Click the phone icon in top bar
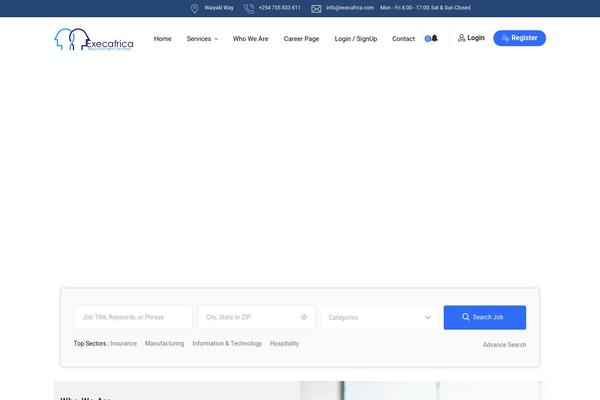600x400 pixels. click(x=249, y=8)
